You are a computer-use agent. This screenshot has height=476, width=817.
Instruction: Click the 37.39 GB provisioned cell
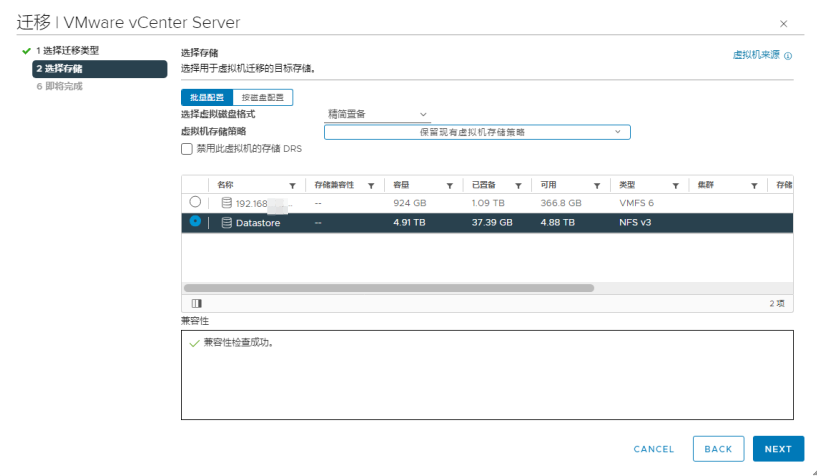click(492, 222)
